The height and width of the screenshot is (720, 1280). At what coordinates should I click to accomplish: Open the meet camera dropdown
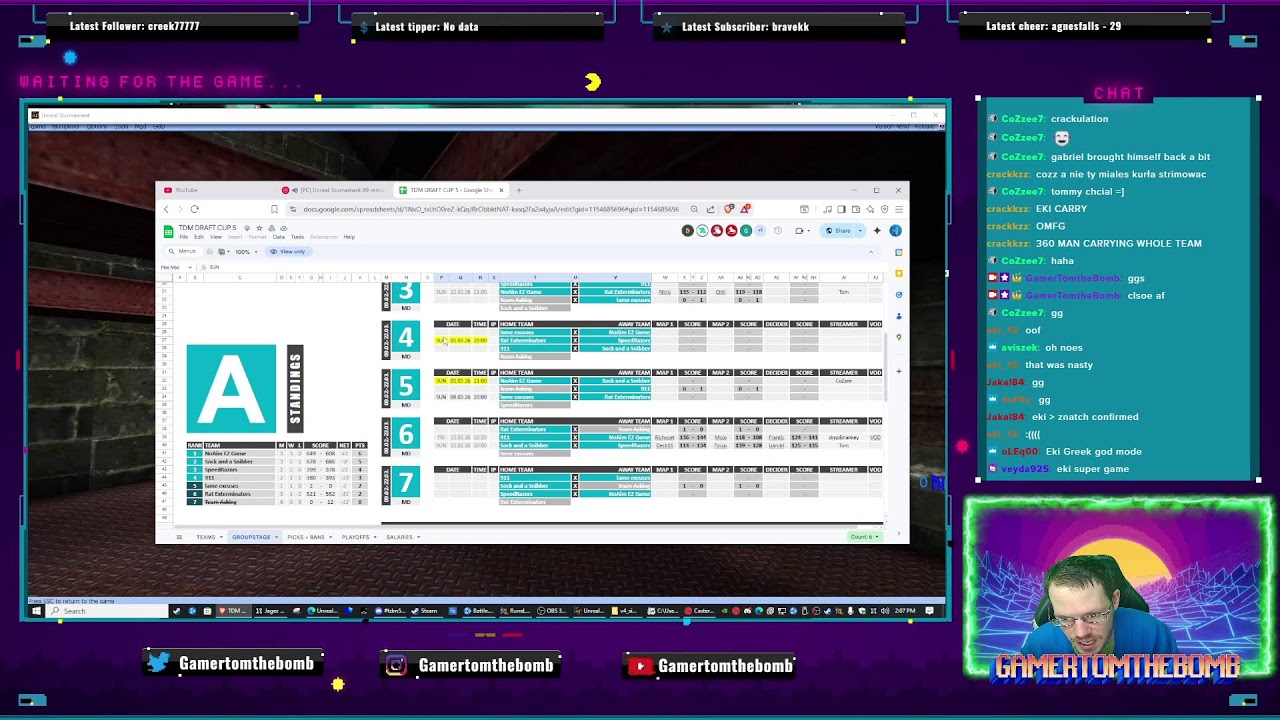pos(801,231)
